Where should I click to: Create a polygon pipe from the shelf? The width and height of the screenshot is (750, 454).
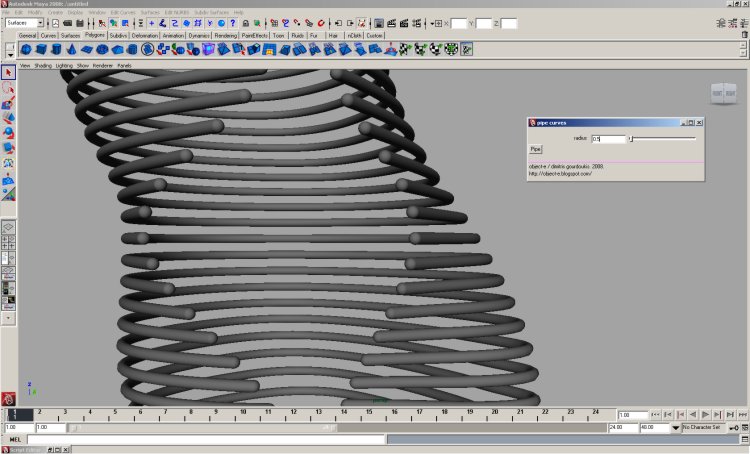click(132, 49)
